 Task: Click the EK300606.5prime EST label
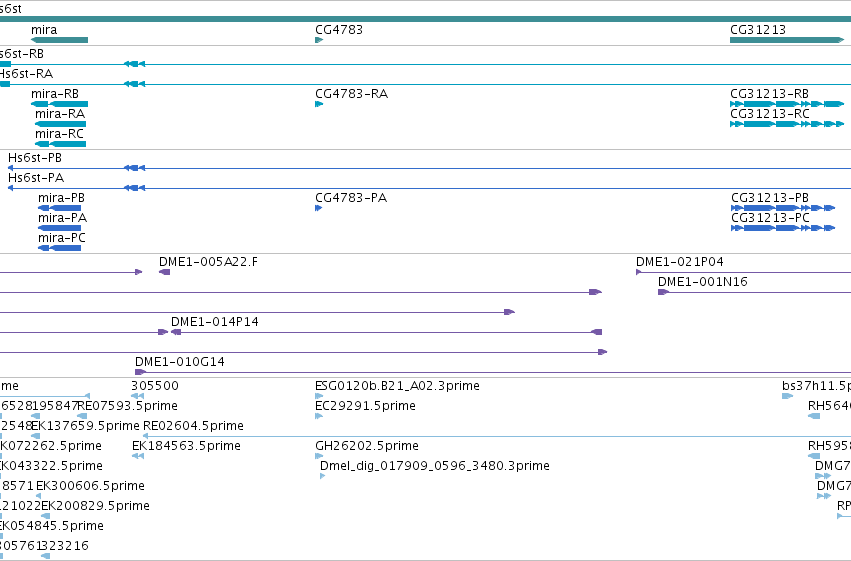click(x=91, y=486)
